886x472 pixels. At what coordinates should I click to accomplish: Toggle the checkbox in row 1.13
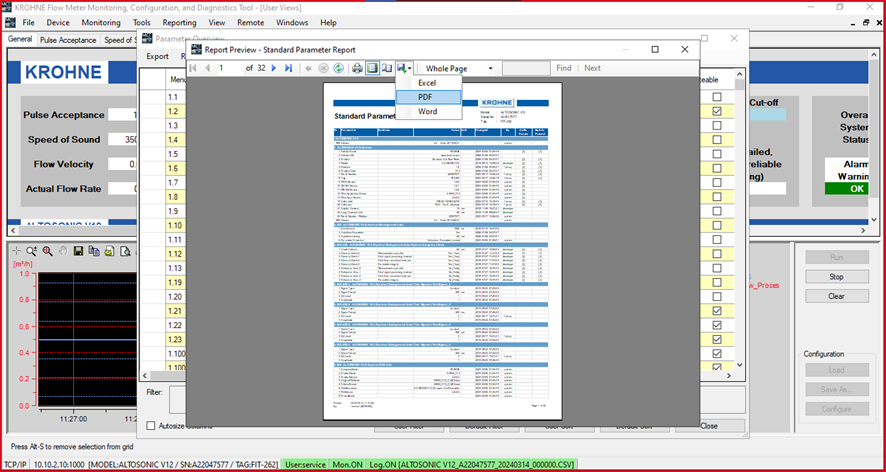(716, 268)
